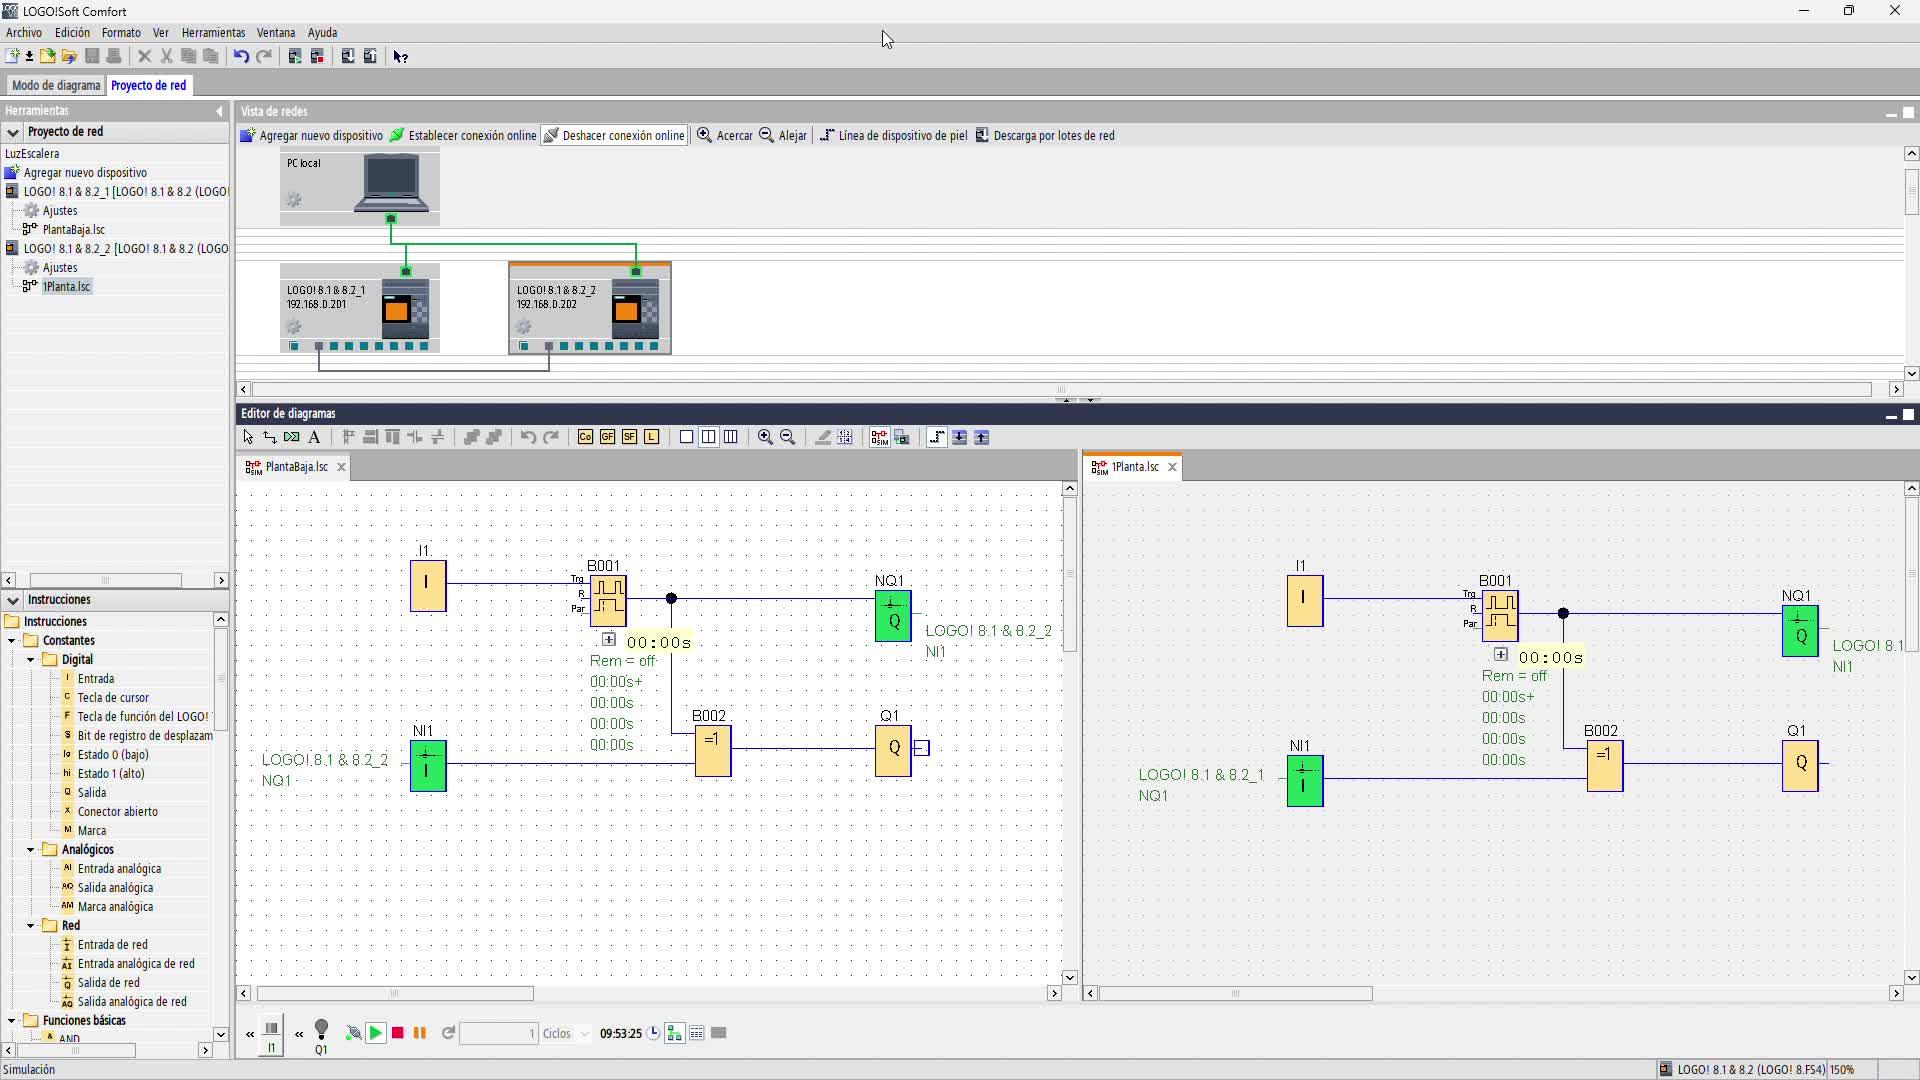This screenshot has width=1920, height=1080.
Task: Open the Co constants toolbar button
Action: tap(585, 437)
